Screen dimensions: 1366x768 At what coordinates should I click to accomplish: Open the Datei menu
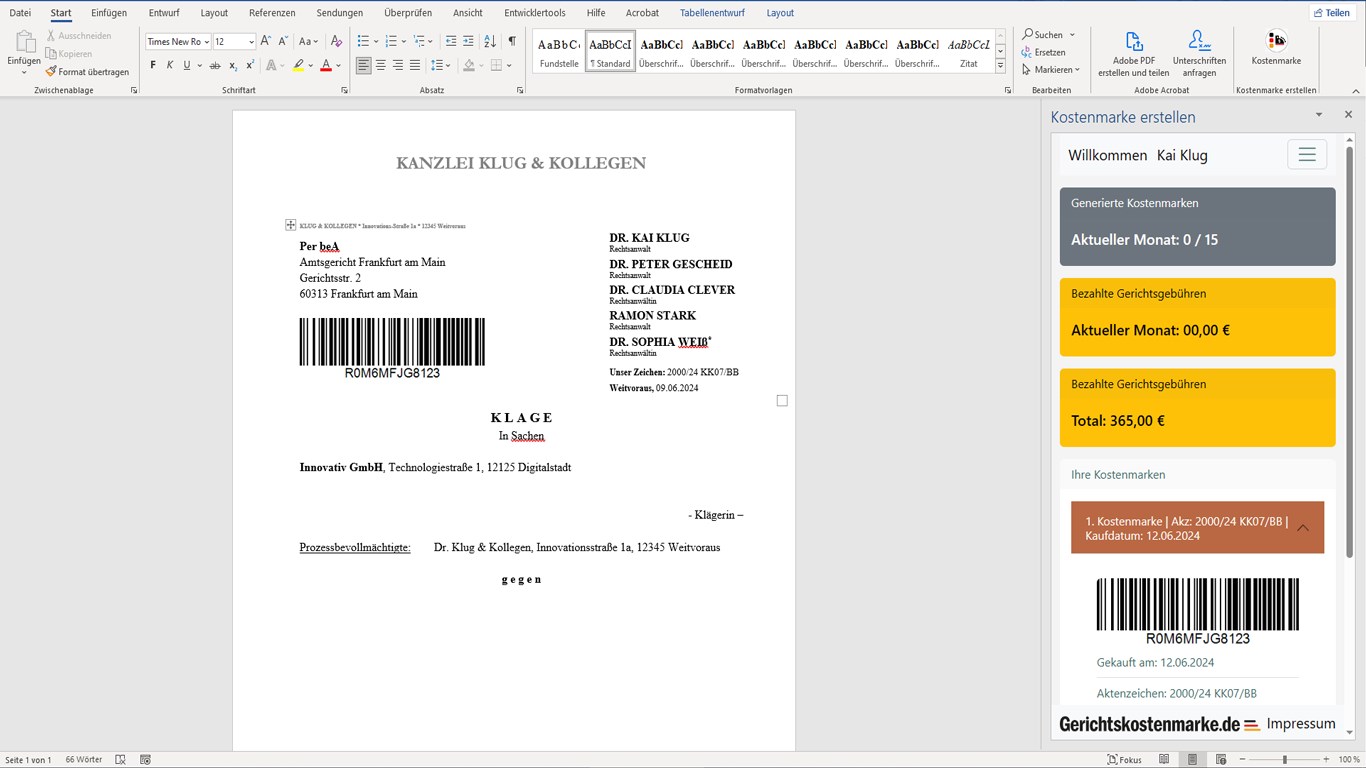20,13
